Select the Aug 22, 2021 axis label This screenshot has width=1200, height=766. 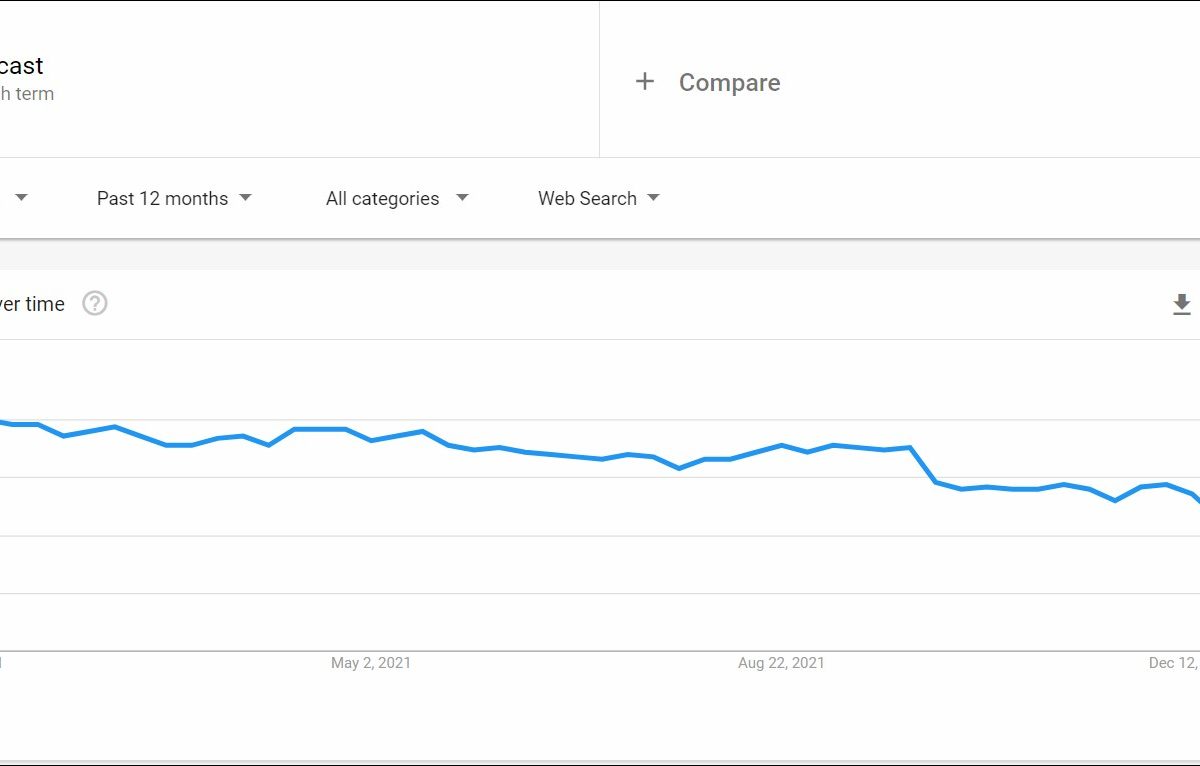(781, 663)
